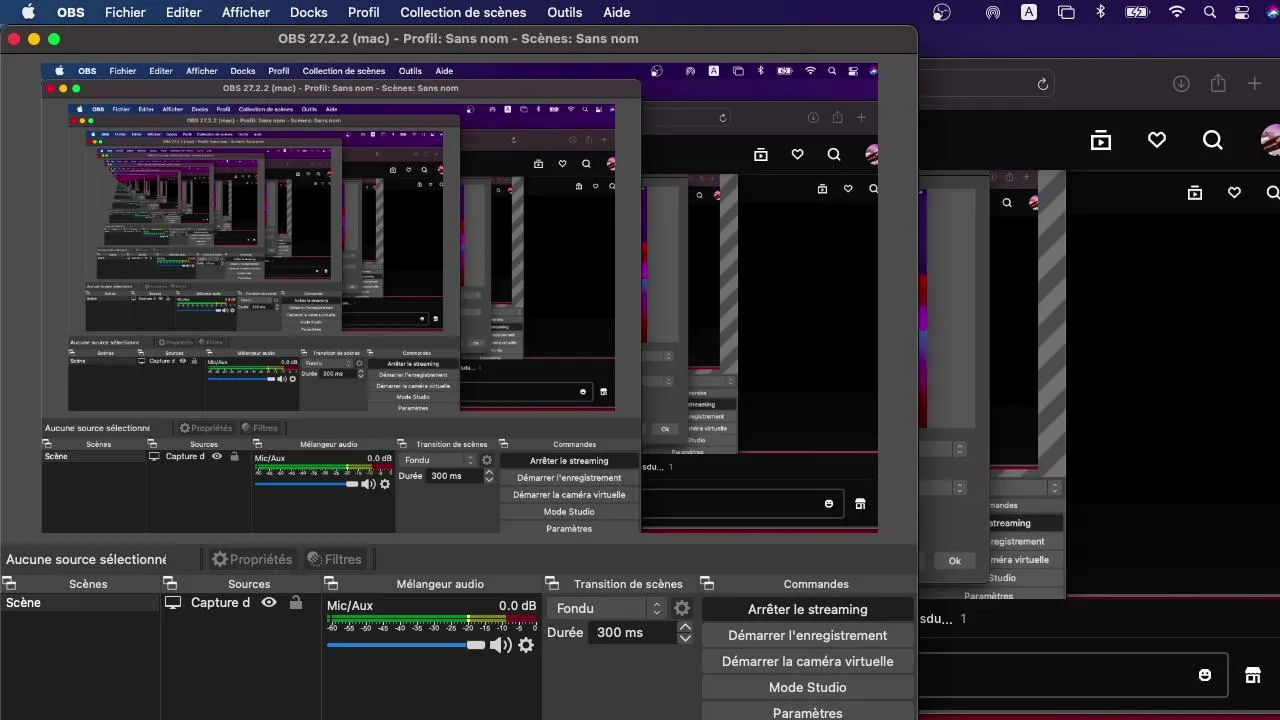The height and width of the screenshot is (720, 1280).
Task: Open Control Center icon in system menu bar
Action: pyautogui.click(x=1242, y=12)
